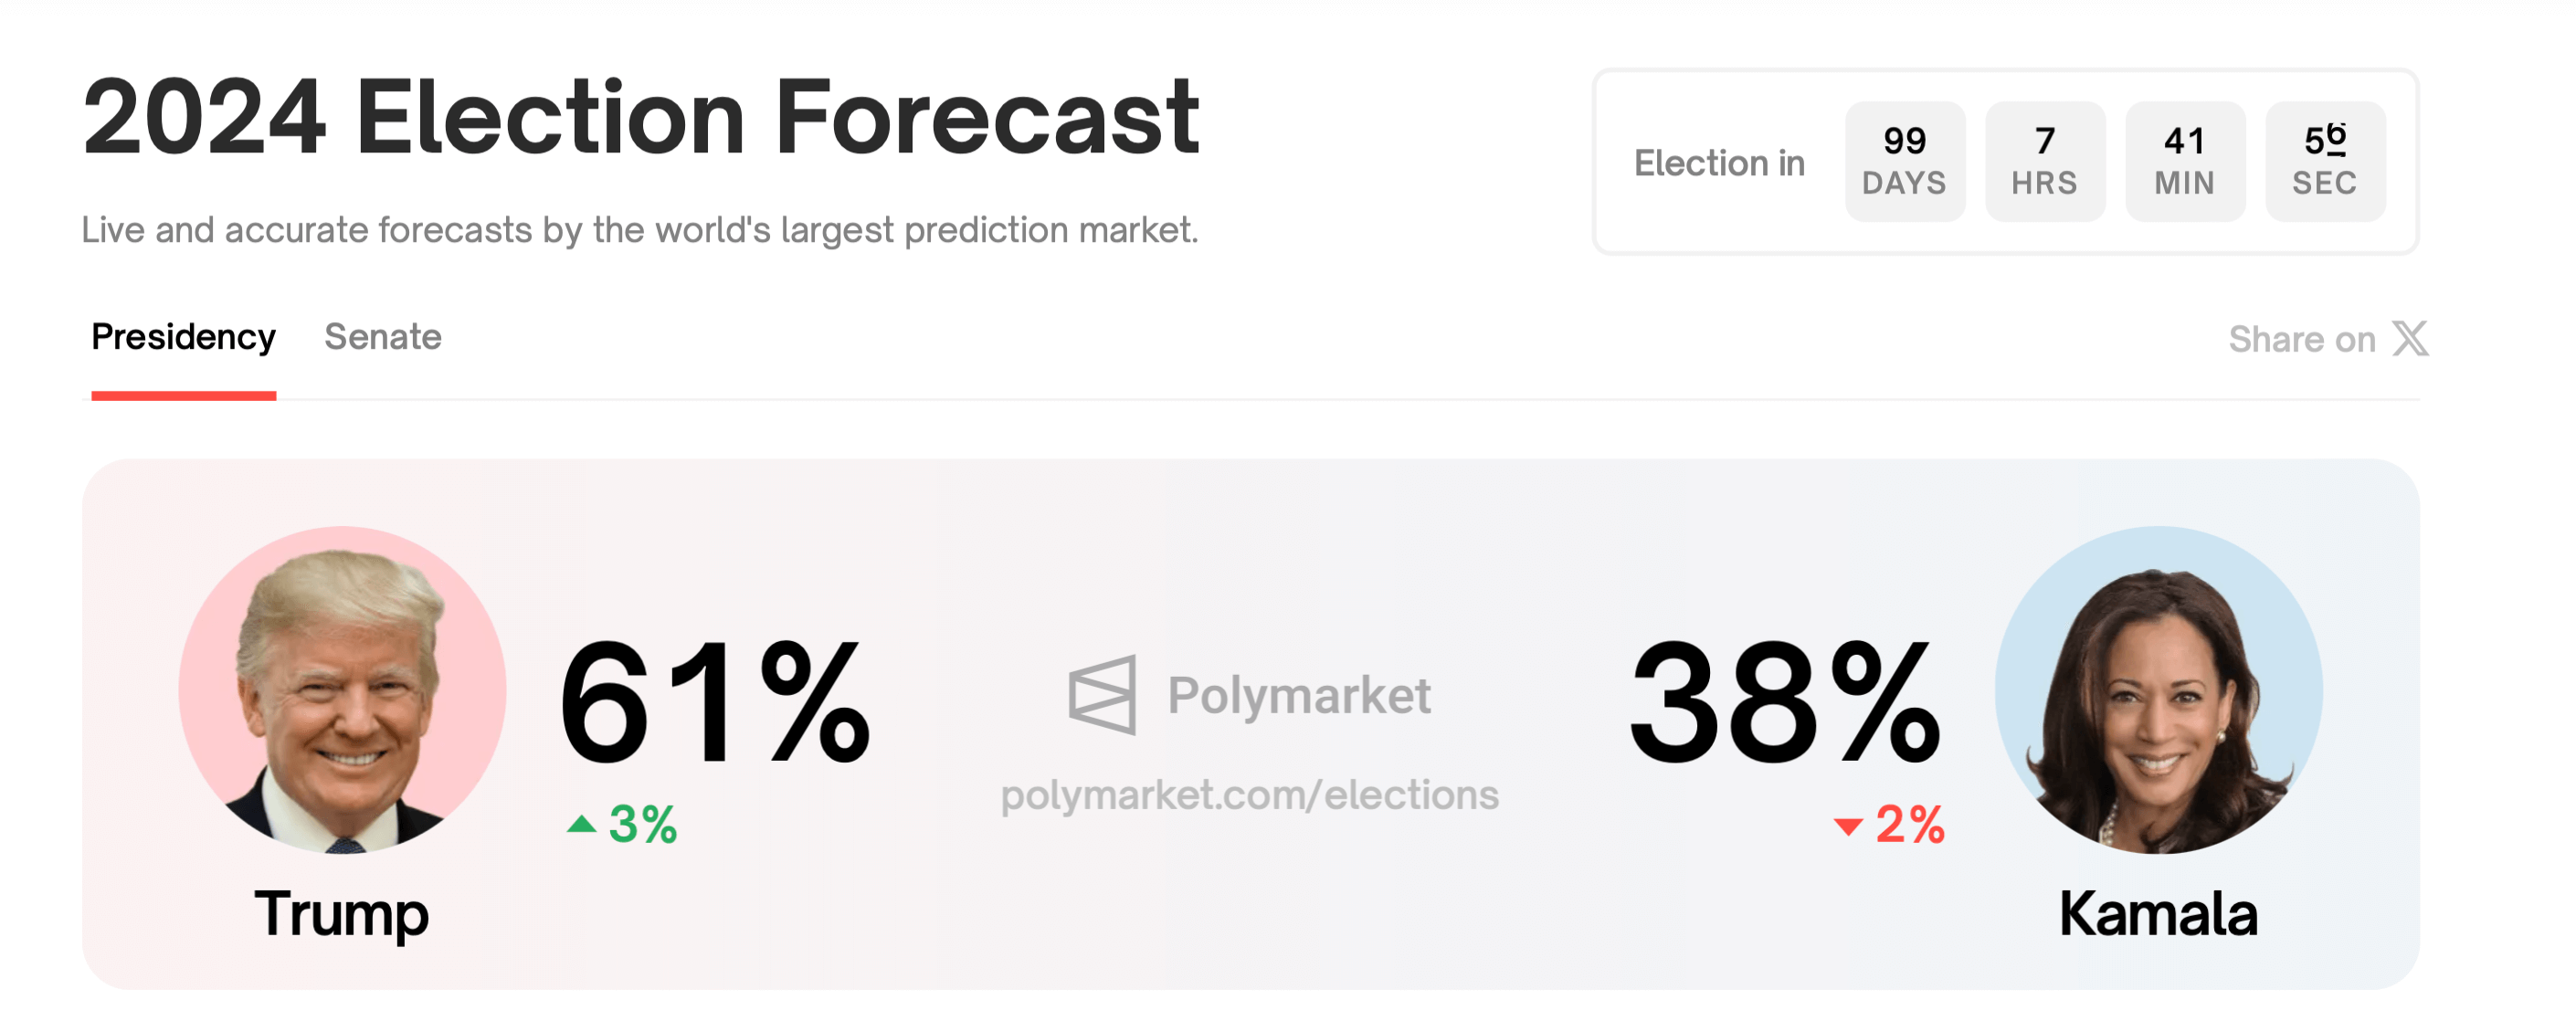
Task: Click the SEC countdown box
Action: (x=2325, y=161)
